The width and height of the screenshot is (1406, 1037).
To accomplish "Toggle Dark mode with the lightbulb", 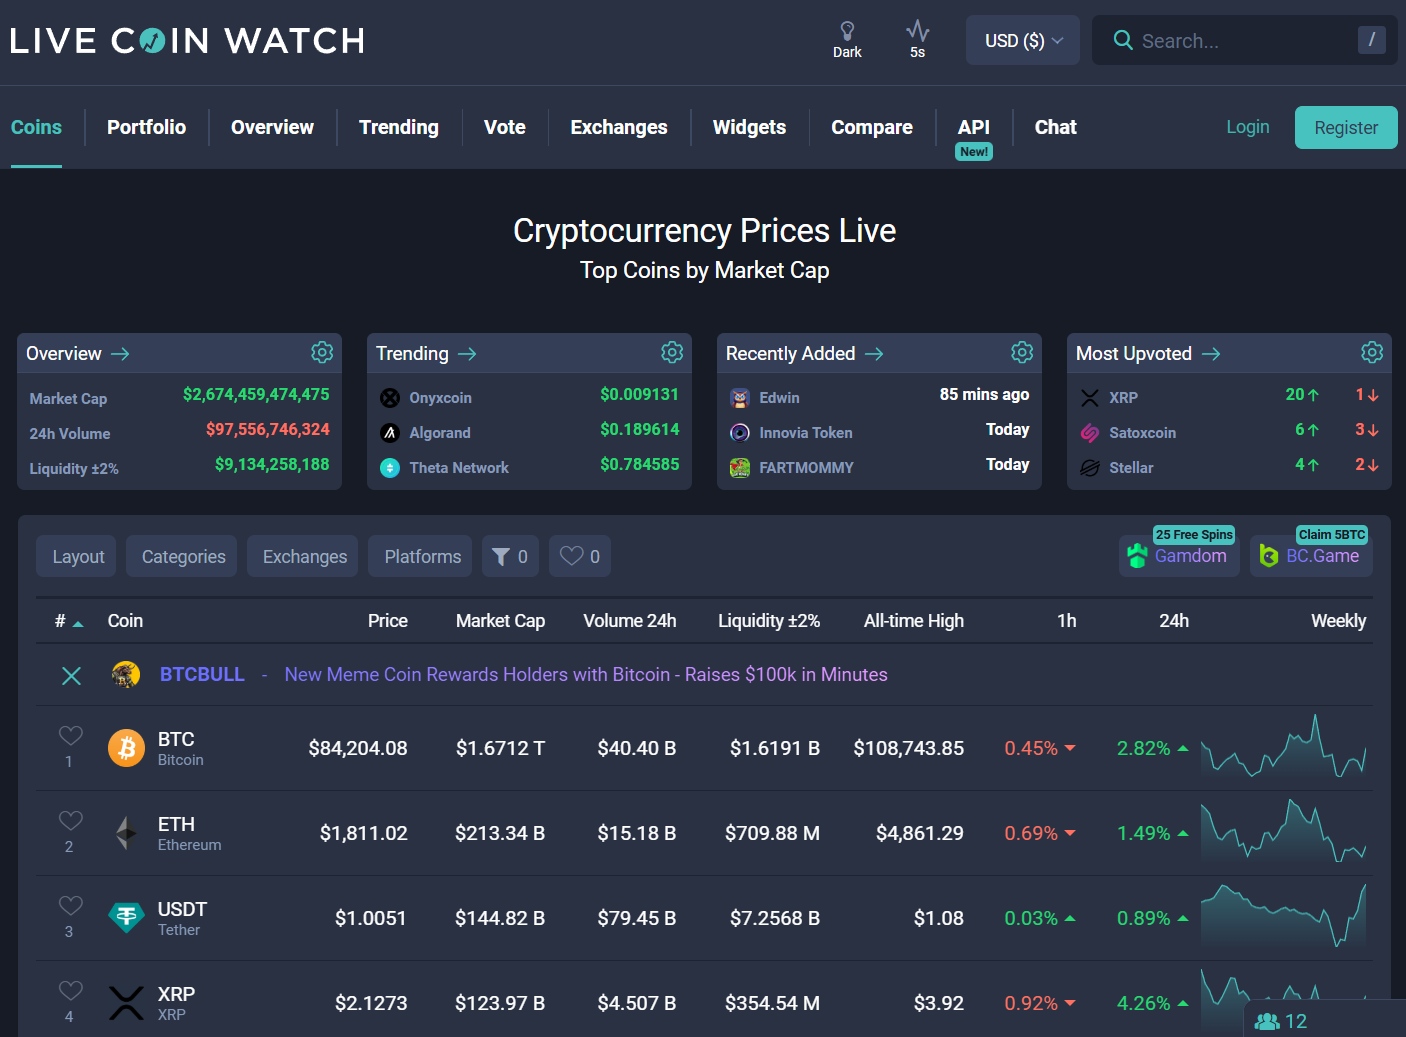I will (847, 31).
